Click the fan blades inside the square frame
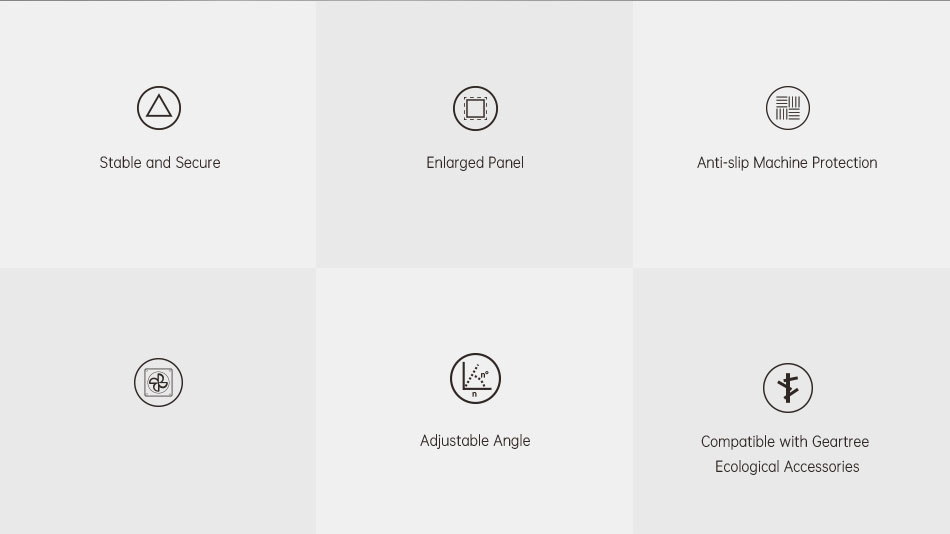950x534 pixels. 158,382
